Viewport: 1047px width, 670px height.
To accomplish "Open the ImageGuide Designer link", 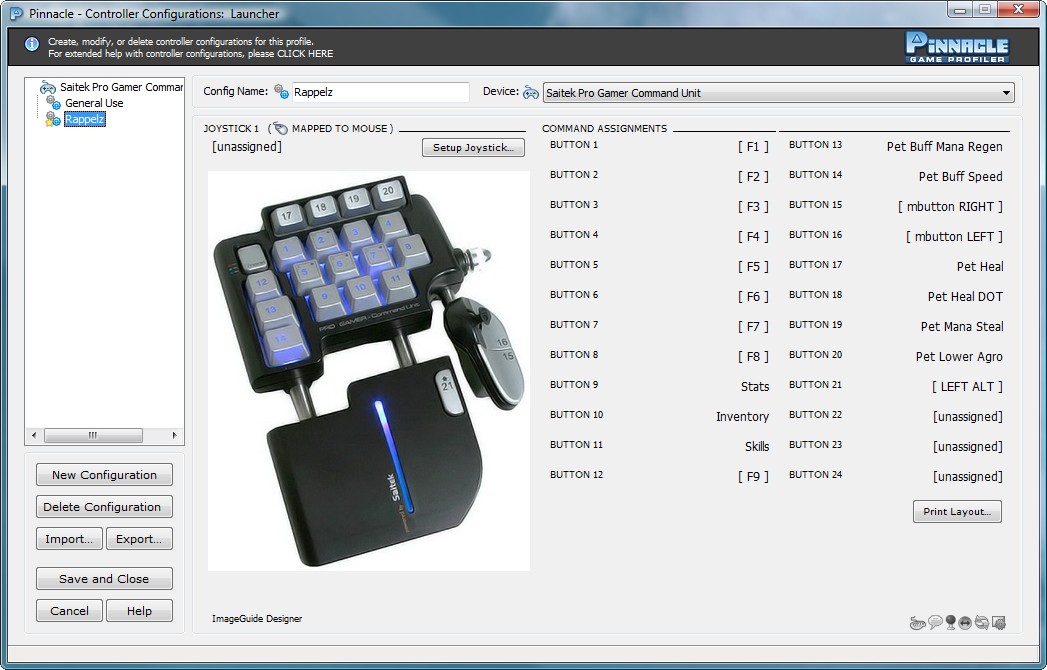I will (257, 619).
